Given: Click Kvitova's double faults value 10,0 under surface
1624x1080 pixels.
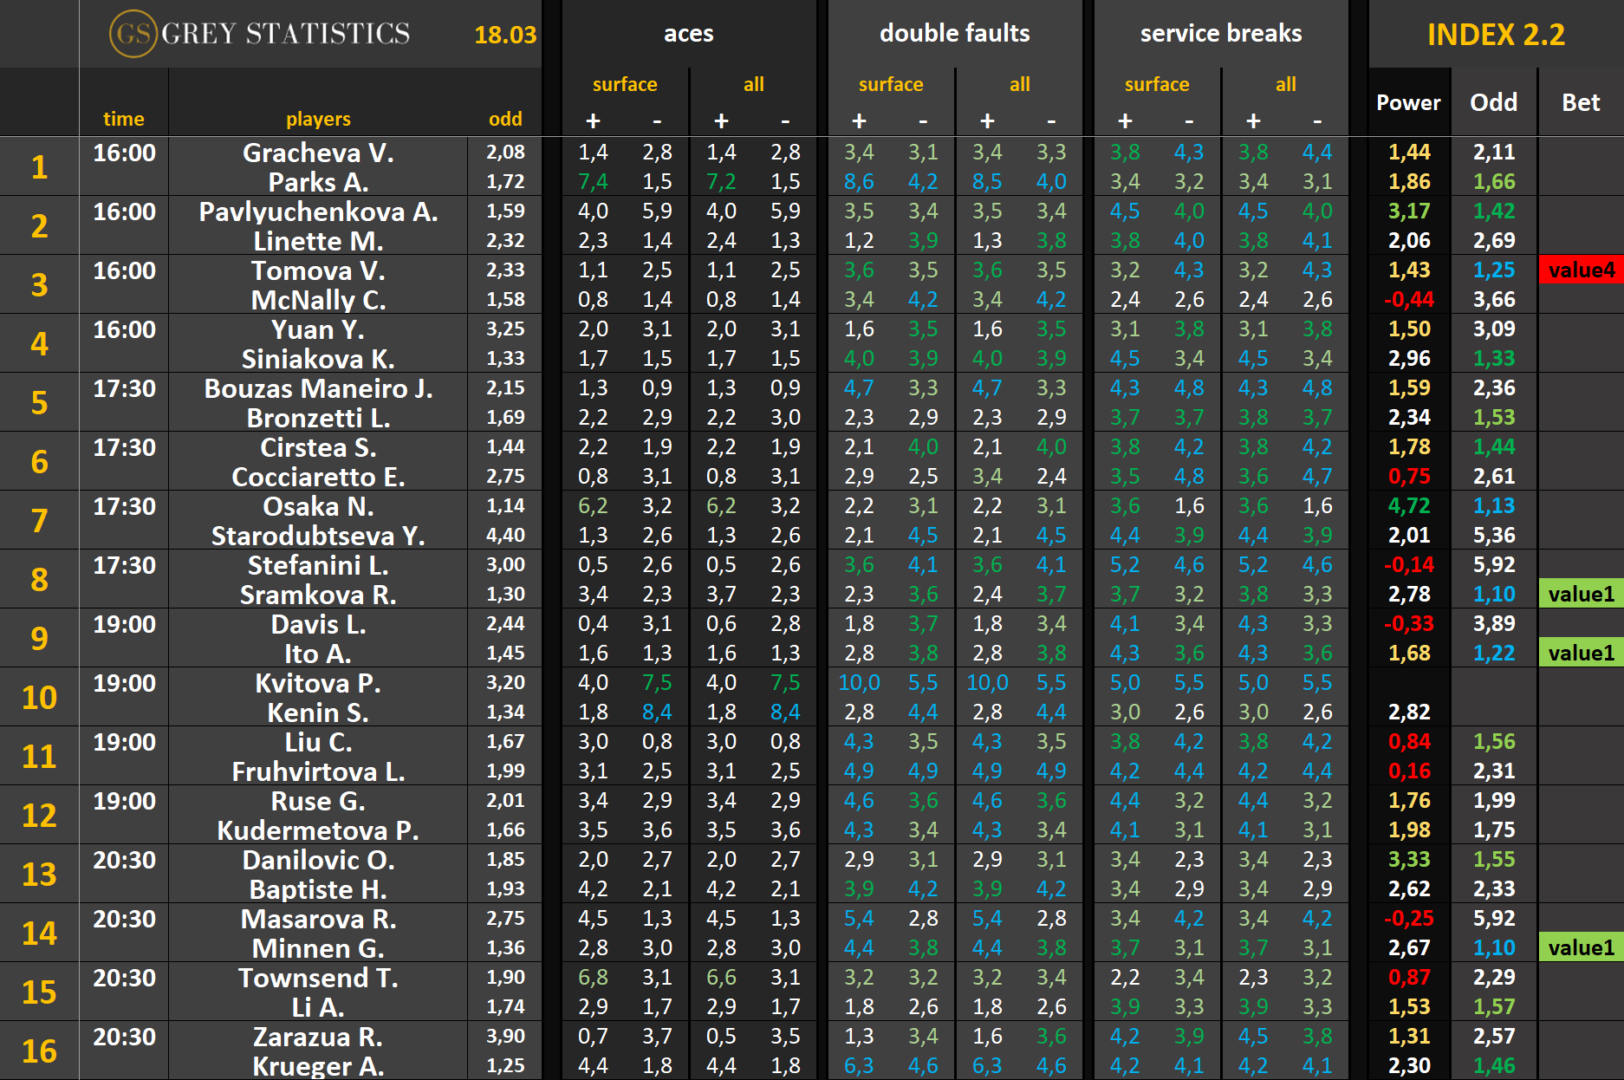Looking at the screenshot, I should [859, 684].
